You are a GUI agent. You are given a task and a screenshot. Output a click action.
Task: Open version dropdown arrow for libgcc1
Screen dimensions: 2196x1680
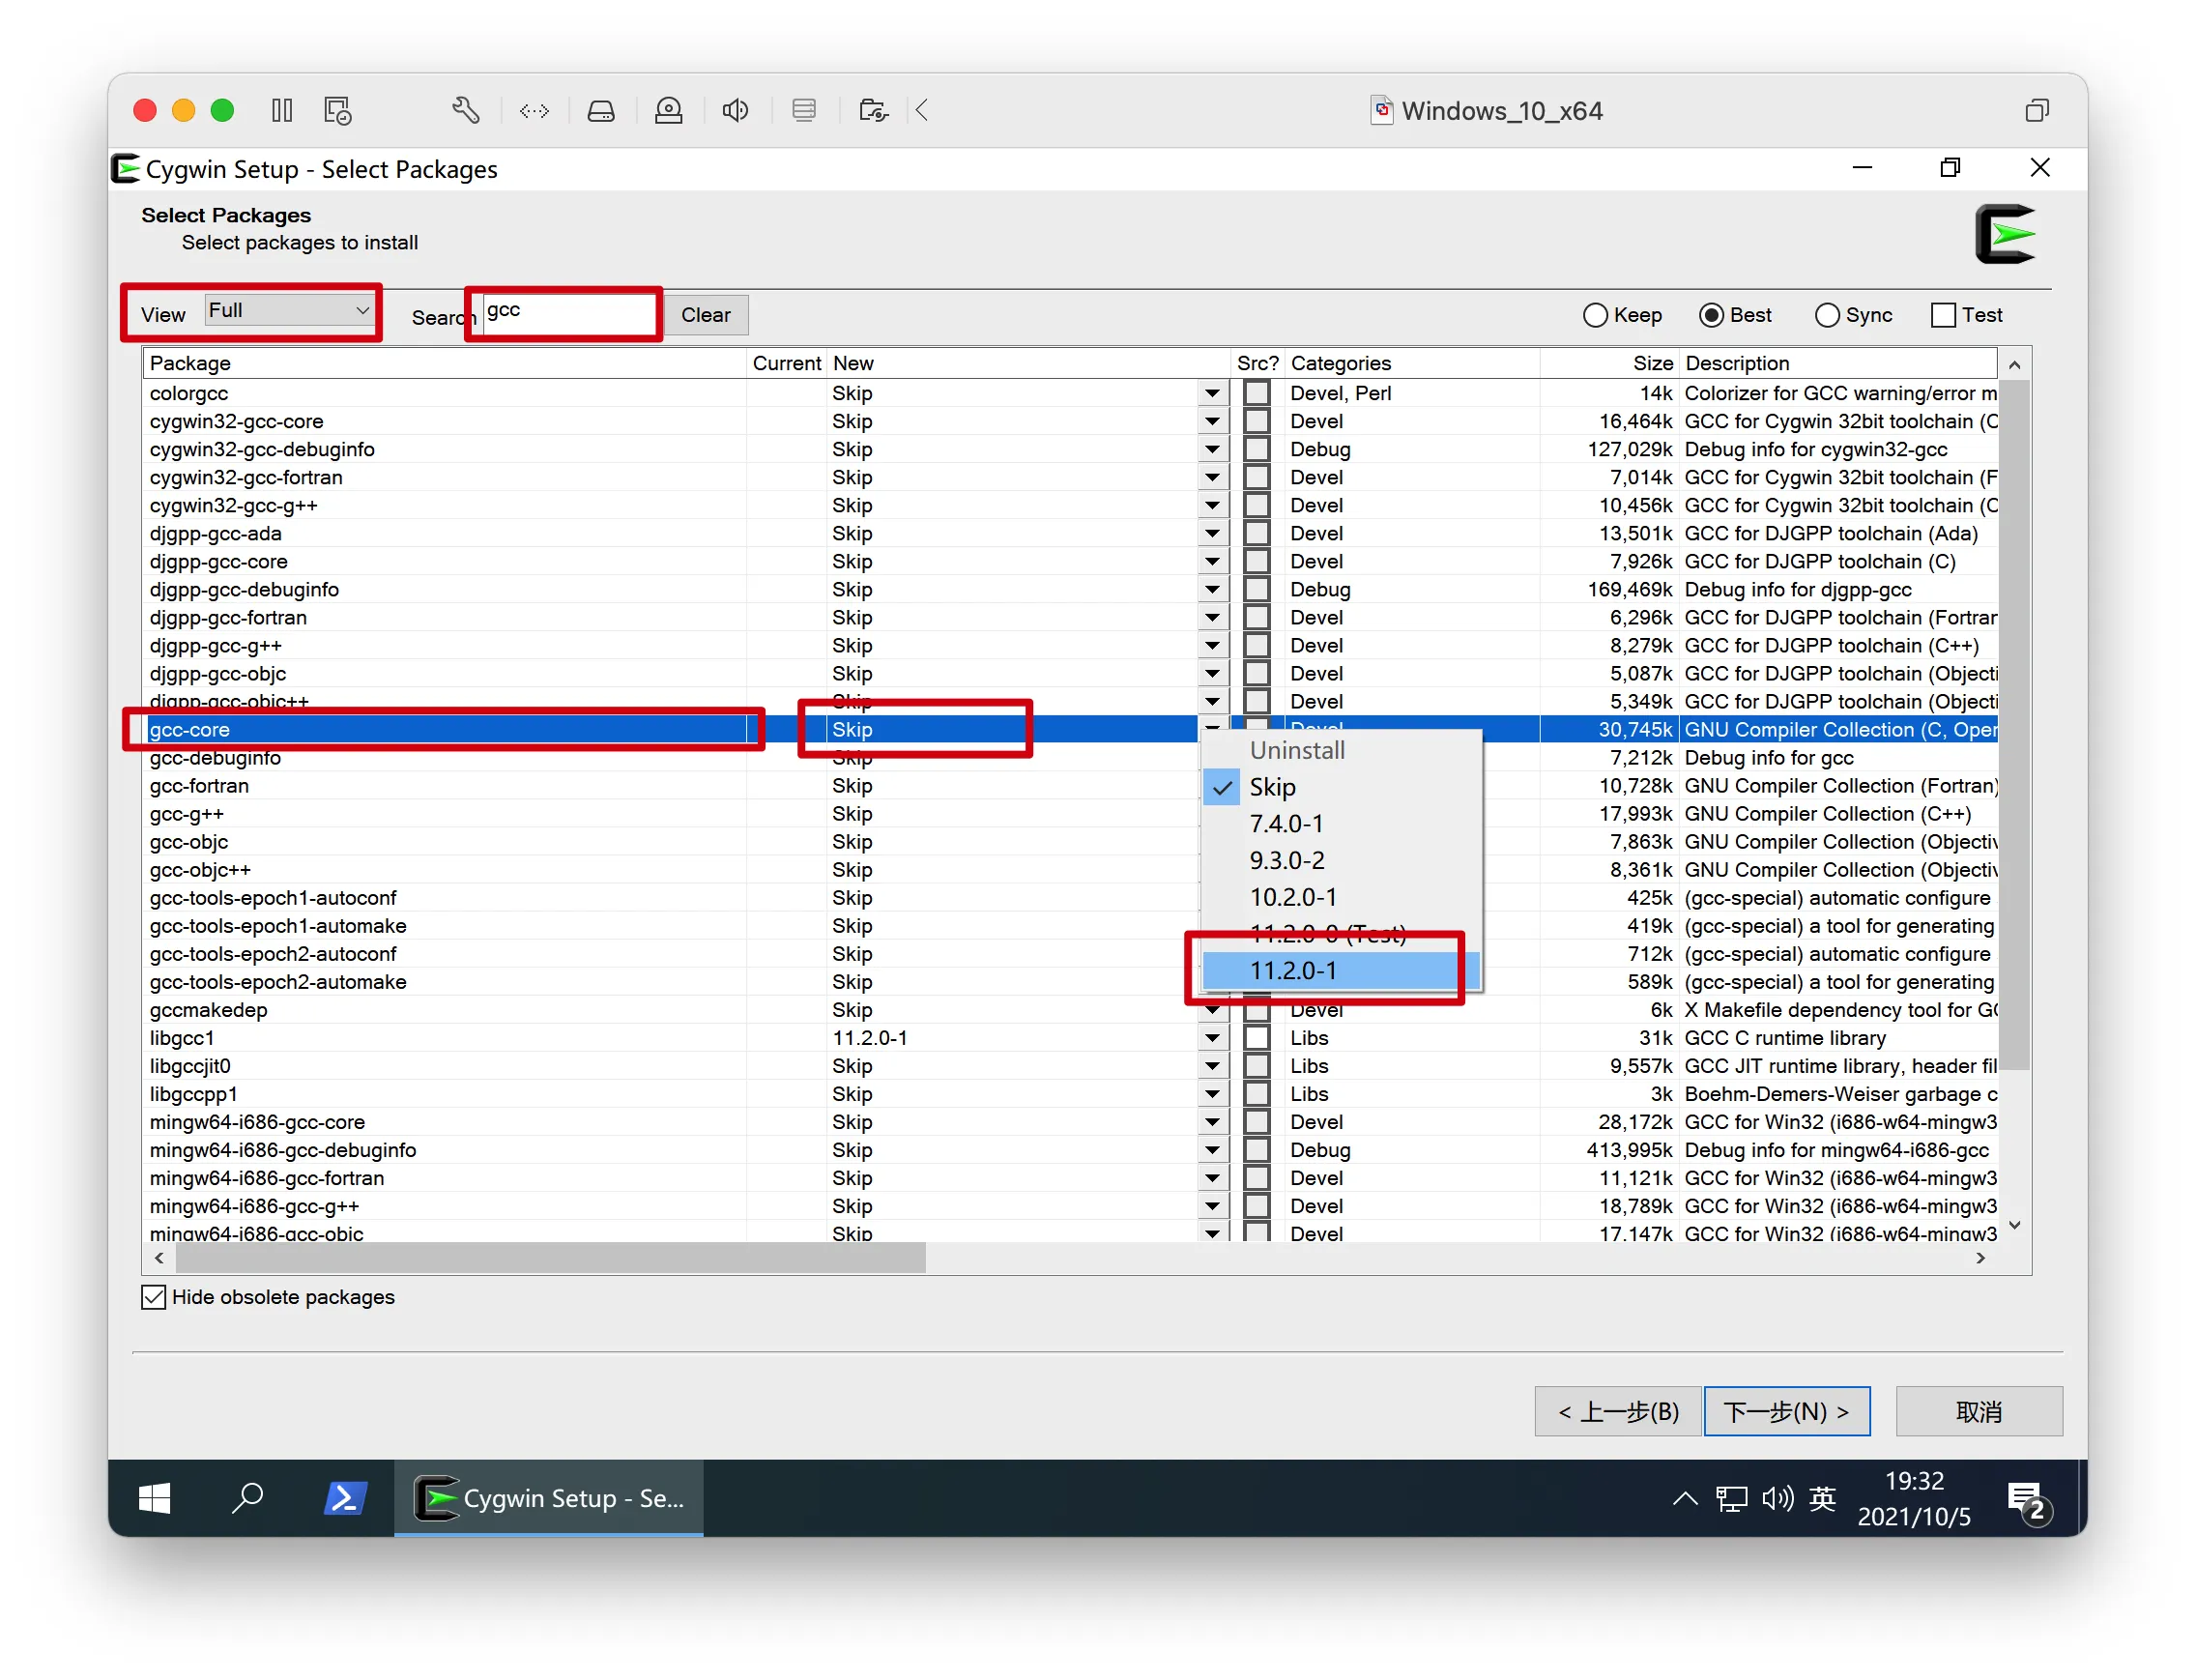pos(1212,1037)
